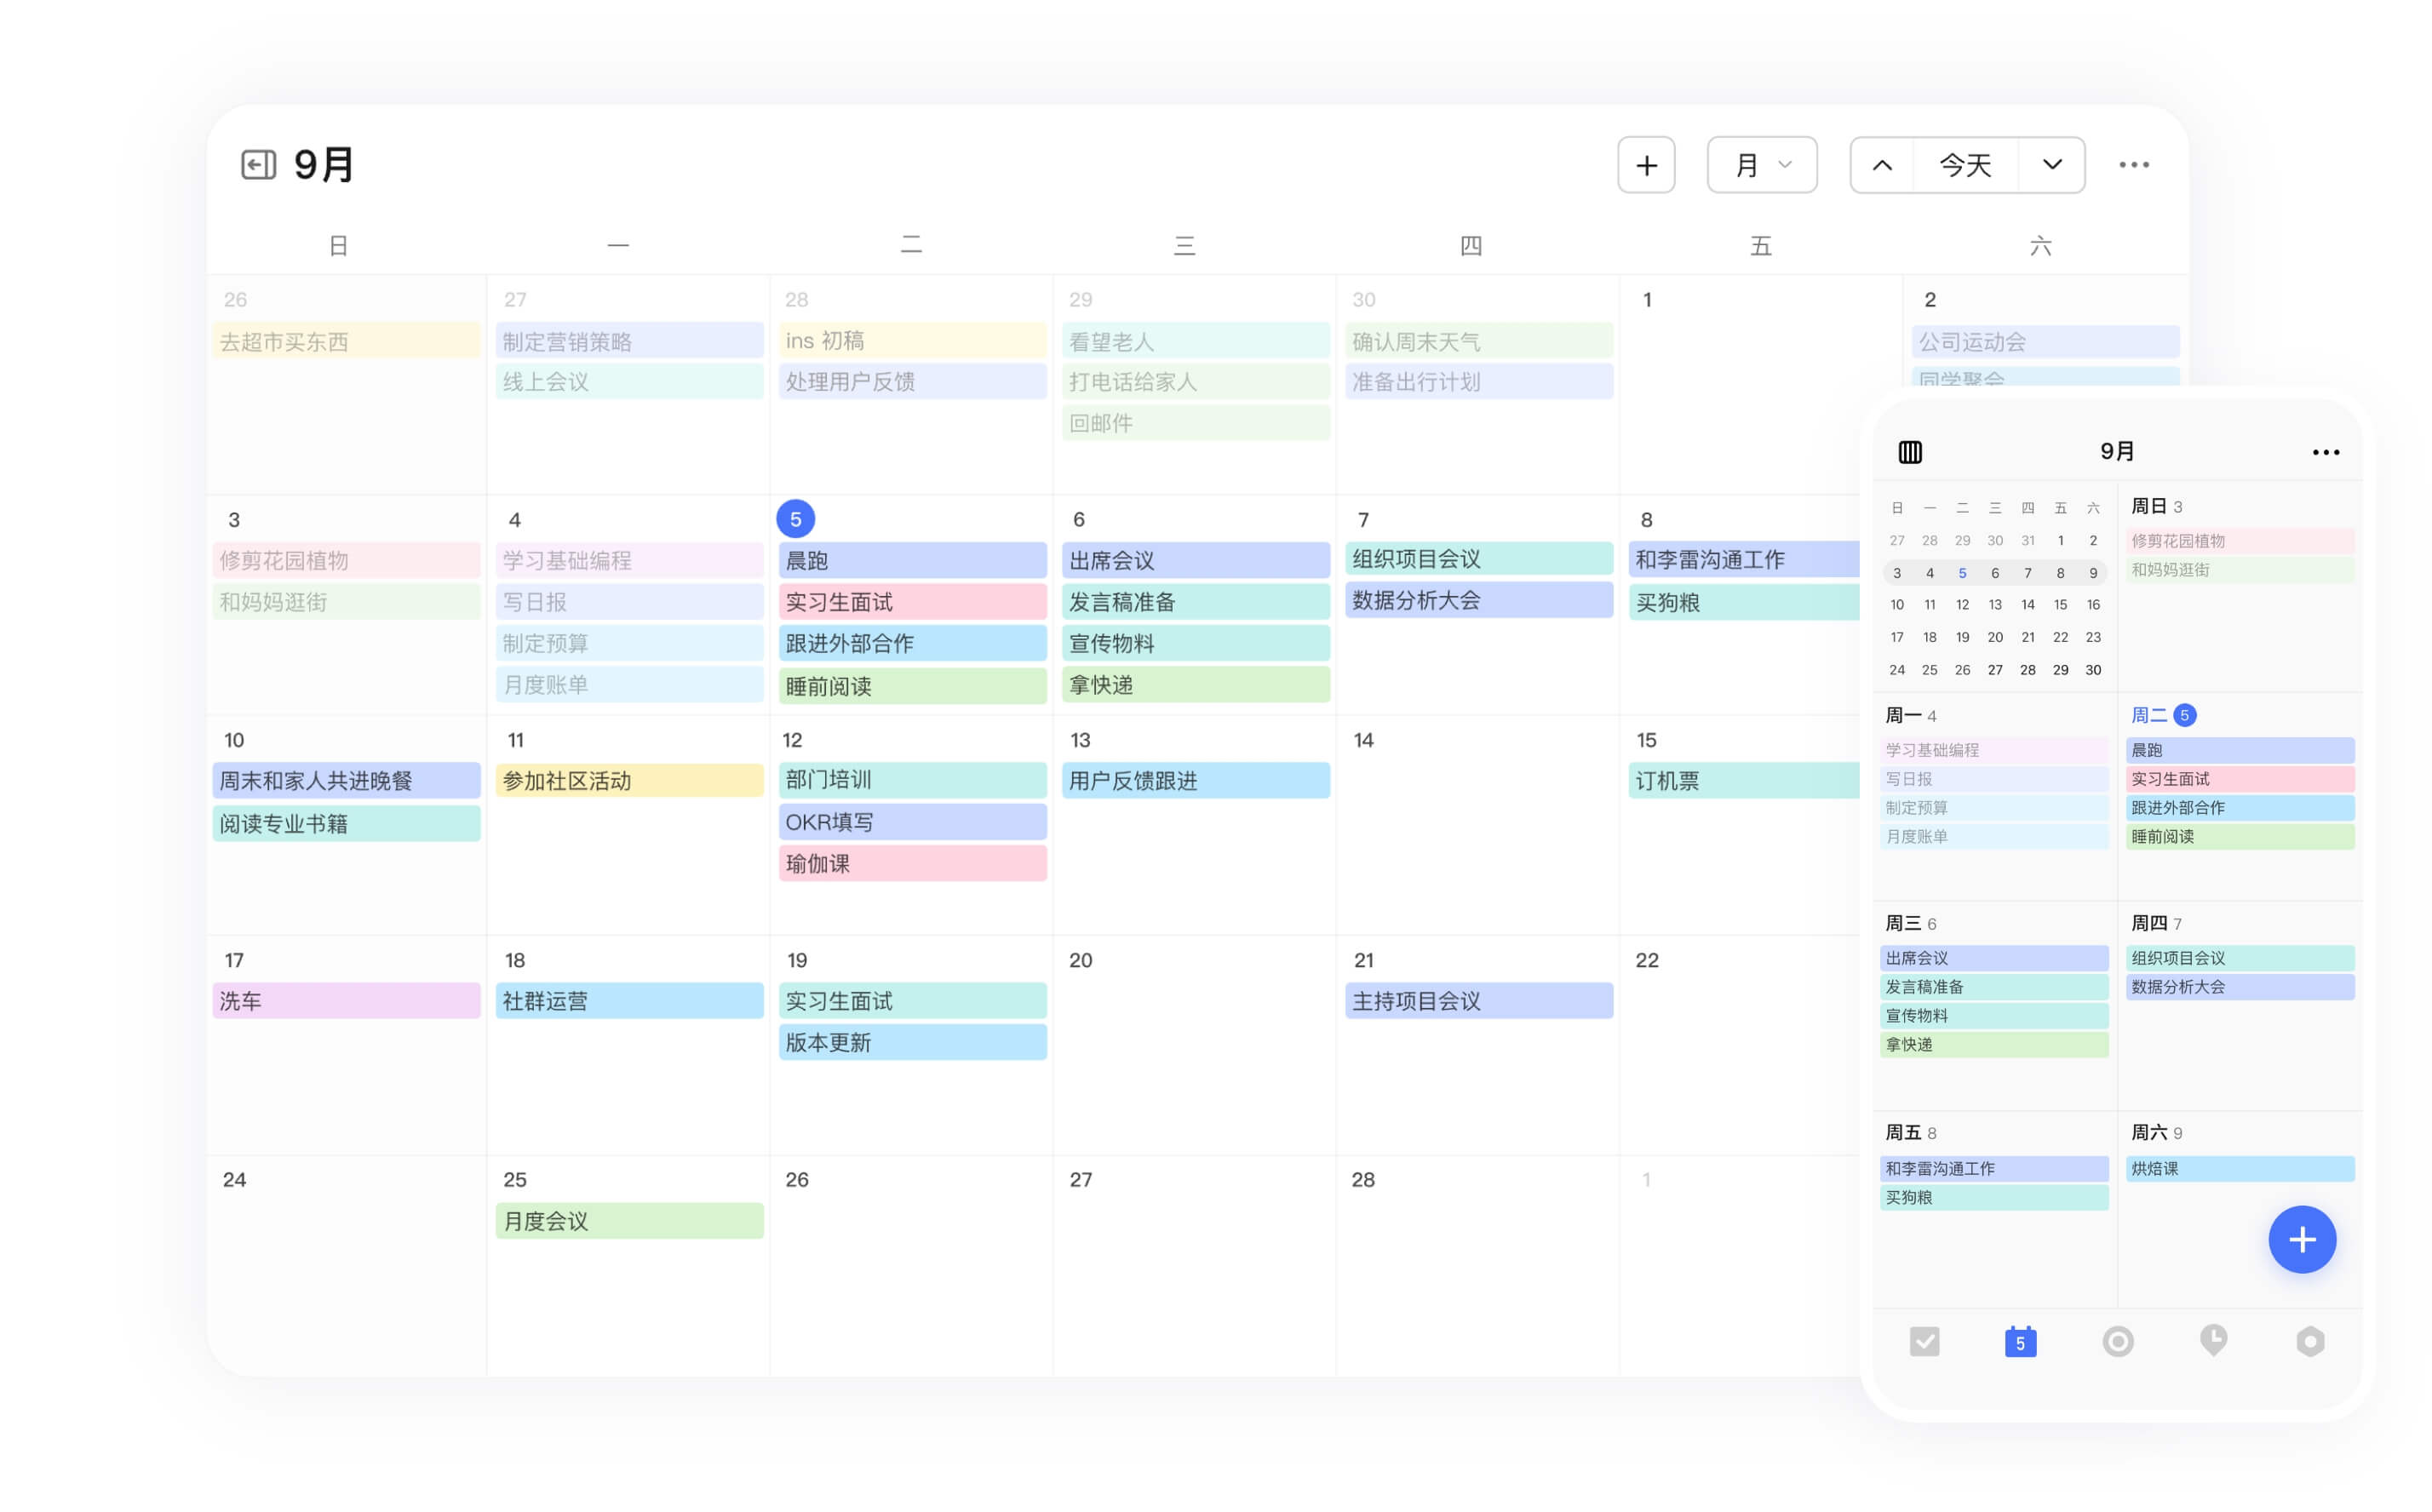This screenshot has width=2432, height=1512.
Task: Click the global more options ellipsis menu
Action: point(2134,163)
